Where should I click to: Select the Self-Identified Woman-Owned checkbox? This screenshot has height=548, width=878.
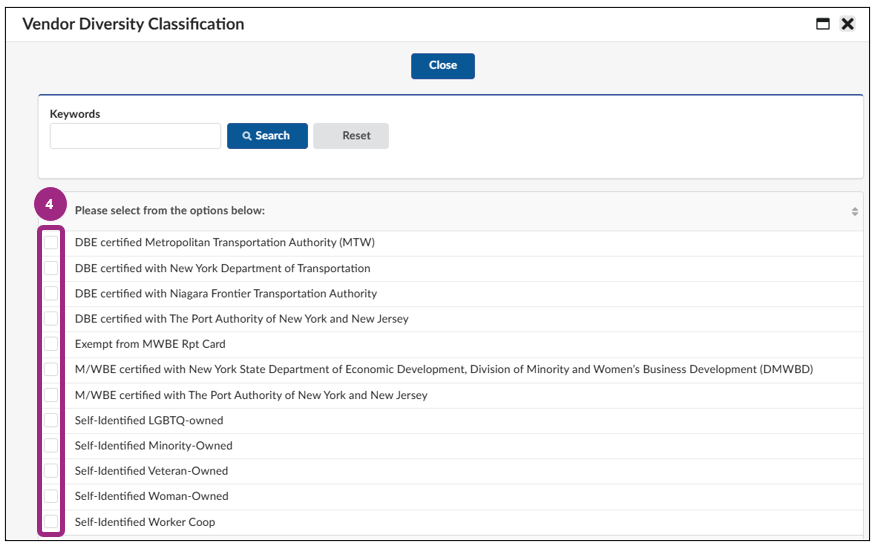[x=51, y=496]
